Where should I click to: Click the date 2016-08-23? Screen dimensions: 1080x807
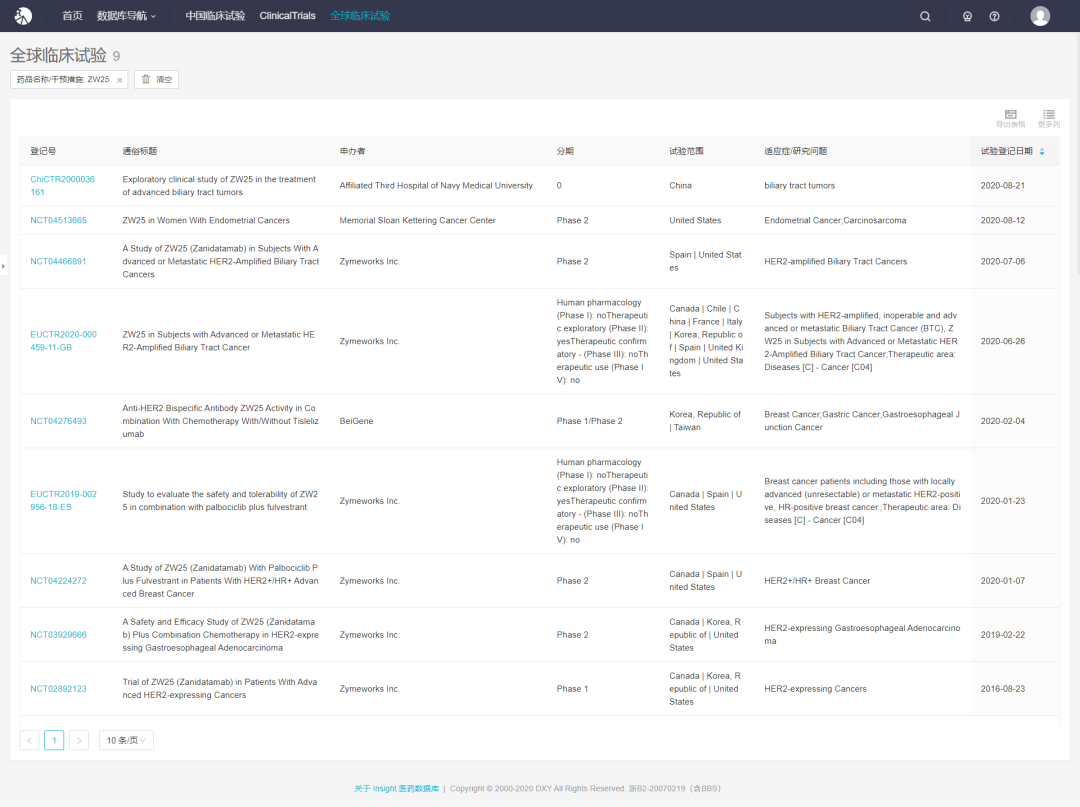pos(1003,689)
